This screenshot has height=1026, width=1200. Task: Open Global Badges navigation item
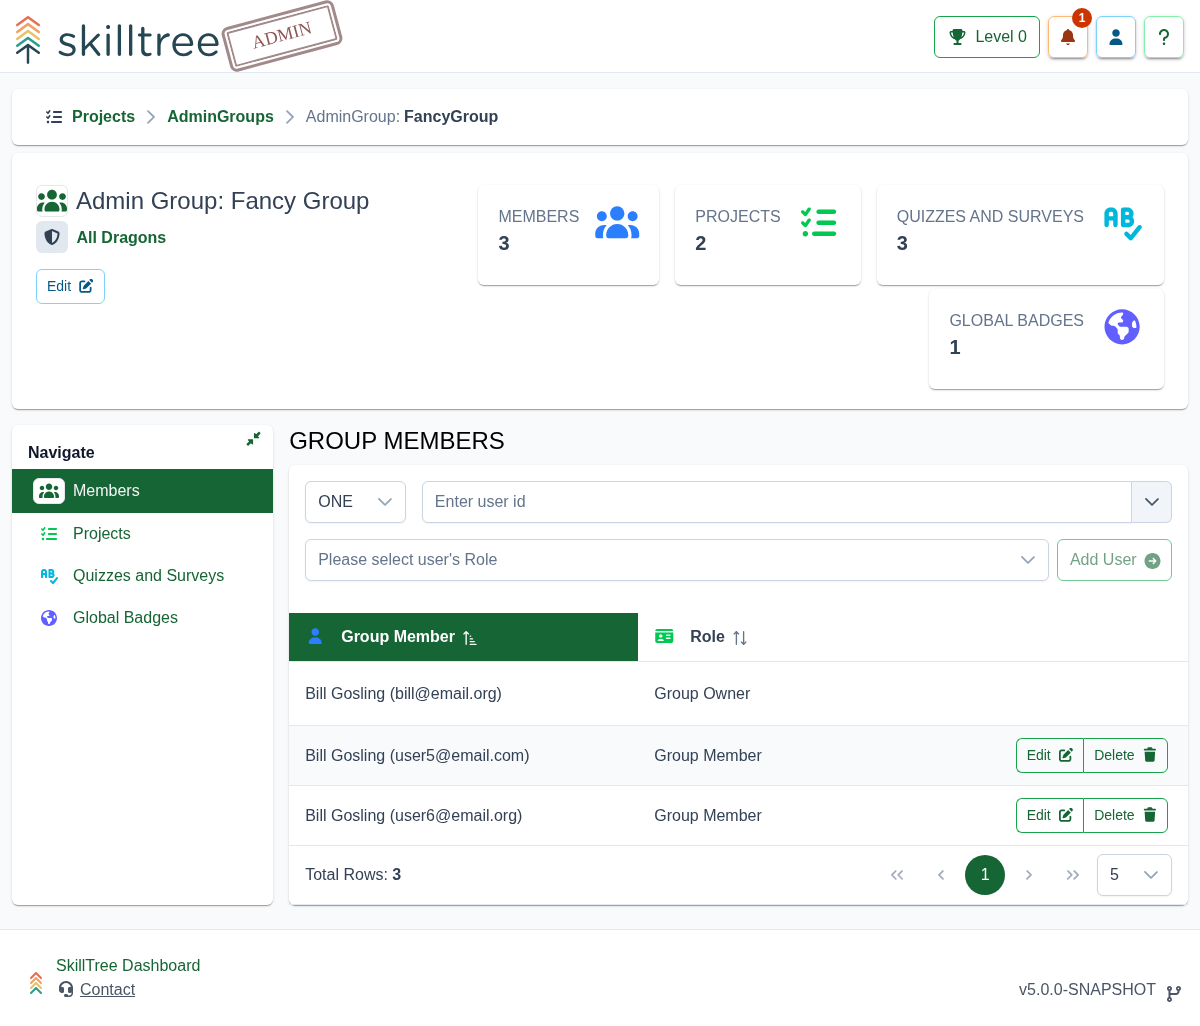click(x=142, y=618)
